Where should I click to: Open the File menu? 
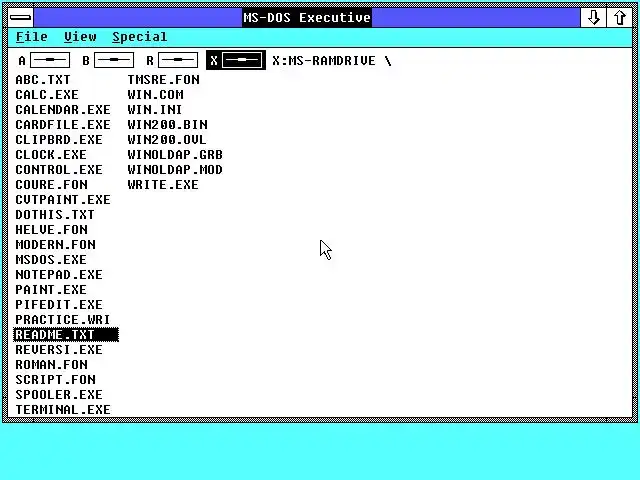point(31,37)
